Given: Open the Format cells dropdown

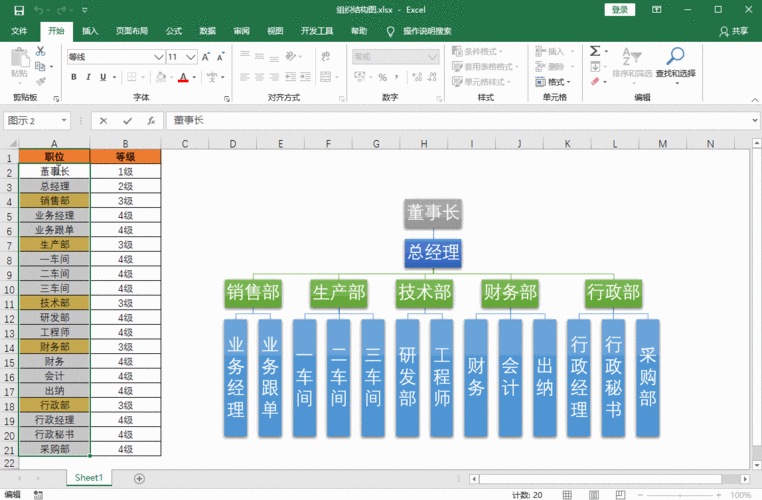Looking at the screenshot, I should [553, 82].
